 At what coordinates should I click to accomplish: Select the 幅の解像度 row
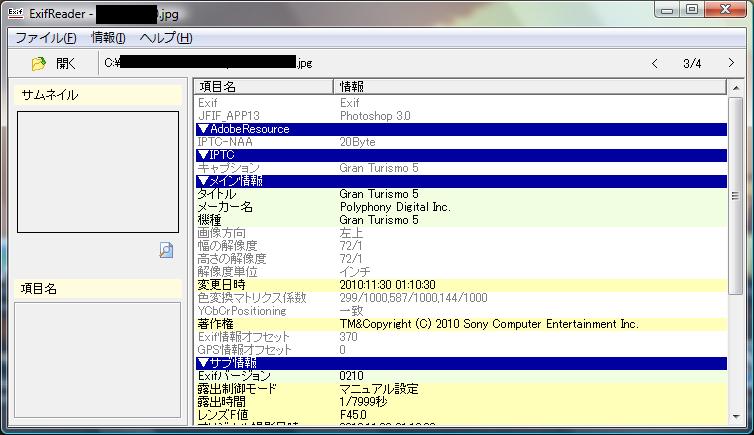click(x=462, y=246)
